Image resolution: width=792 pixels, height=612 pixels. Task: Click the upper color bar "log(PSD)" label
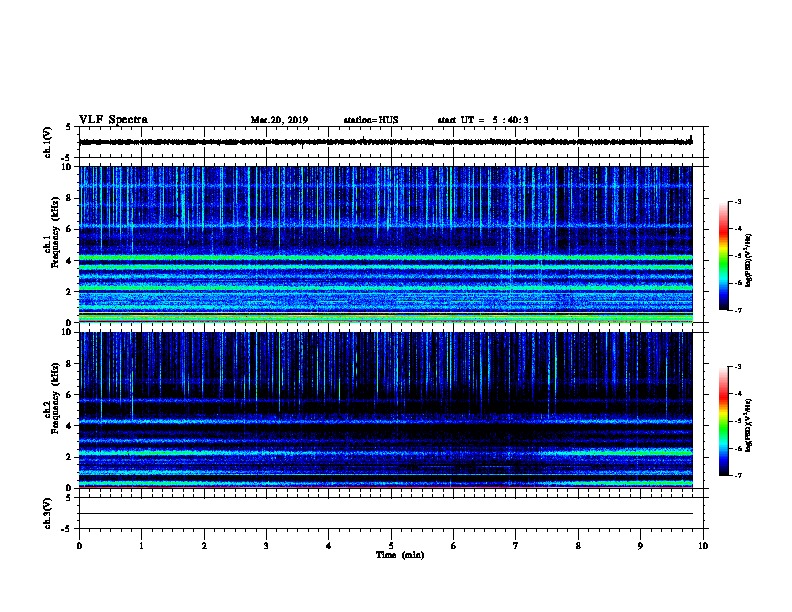(x=748, y=260)
